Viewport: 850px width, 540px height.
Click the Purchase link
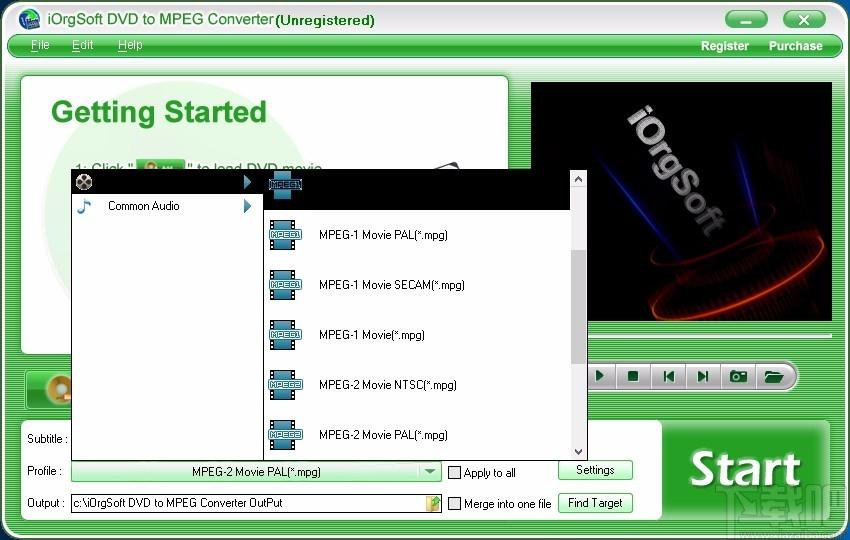[796, 46]
